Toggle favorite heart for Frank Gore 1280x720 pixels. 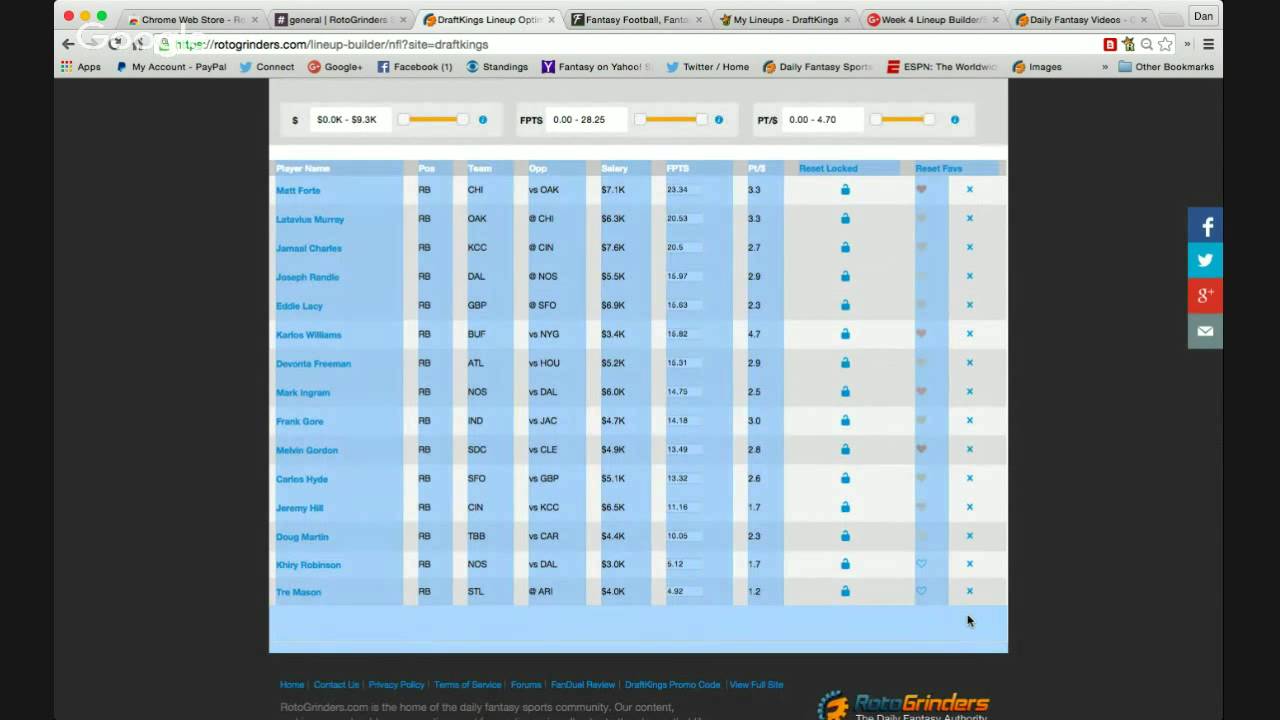click(x=921, y=420)
